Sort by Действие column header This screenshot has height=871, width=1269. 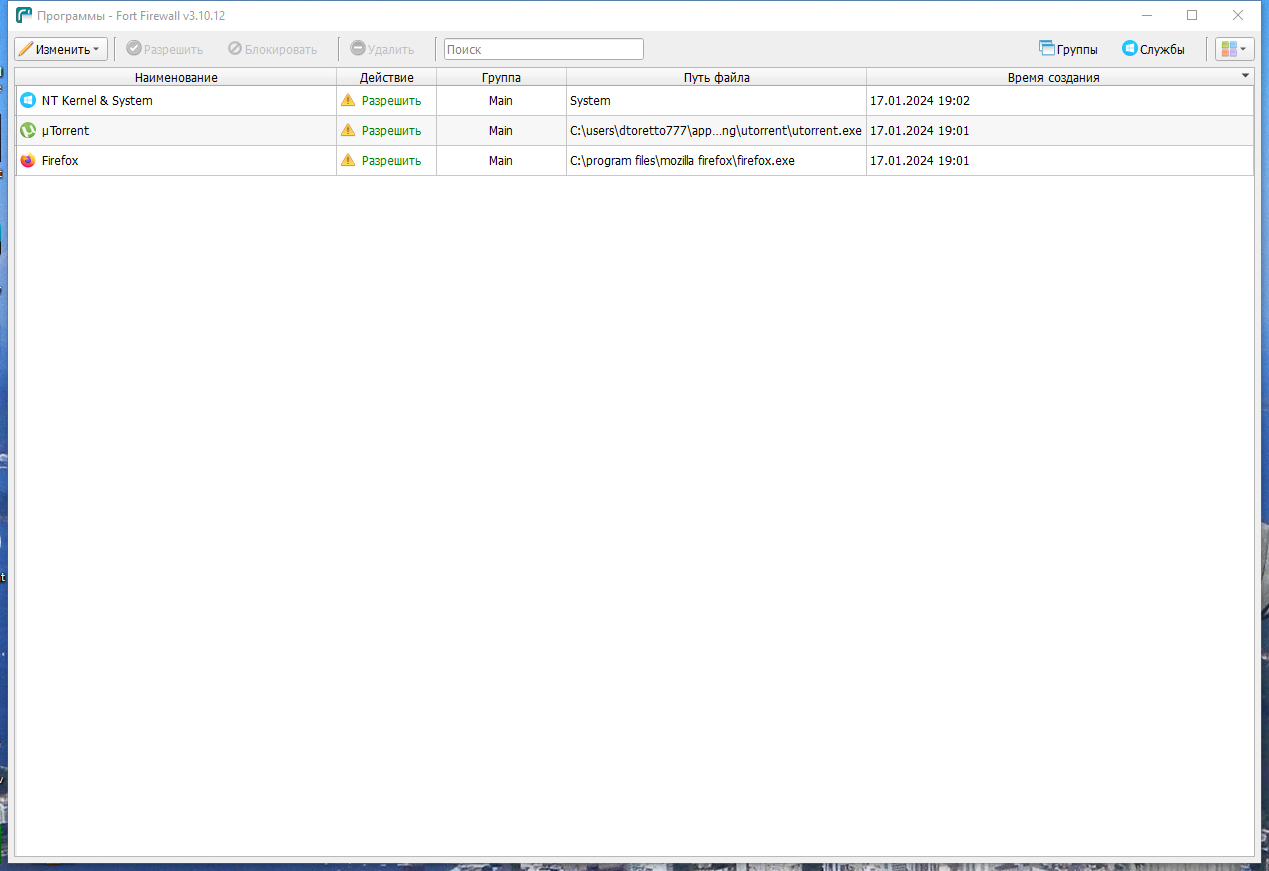click(386, 77)
